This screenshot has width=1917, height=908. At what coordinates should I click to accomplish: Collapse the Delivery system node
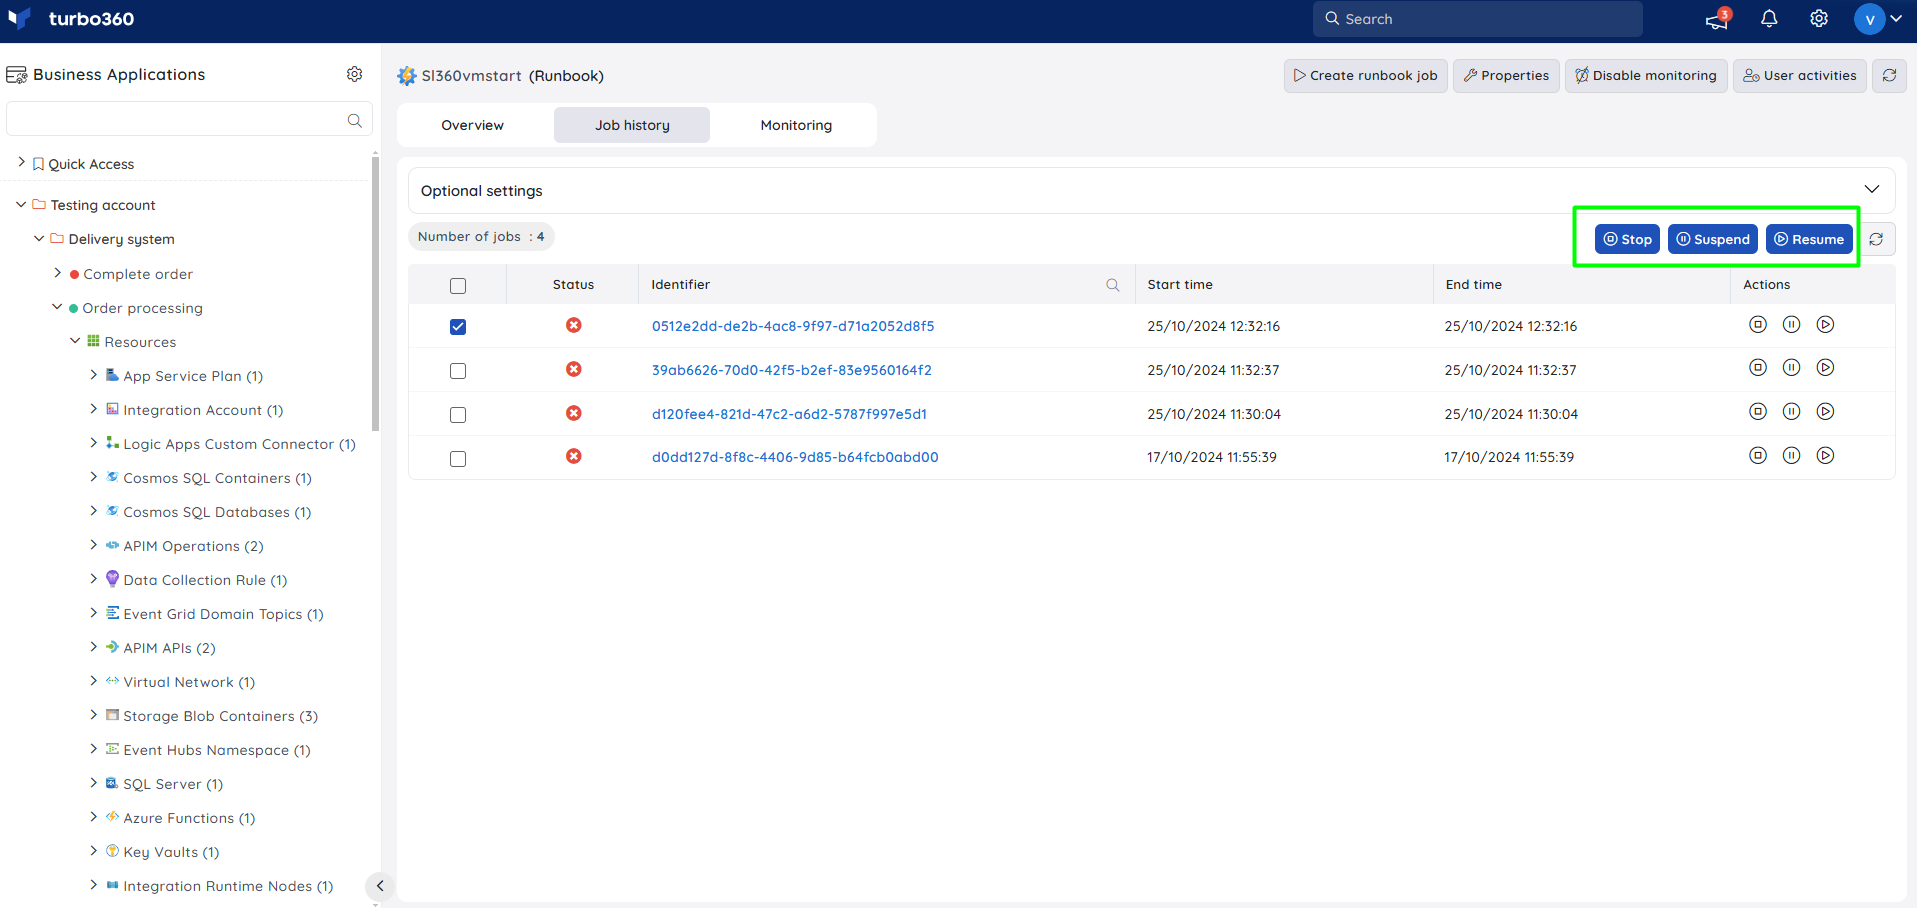tap(39, 238)
